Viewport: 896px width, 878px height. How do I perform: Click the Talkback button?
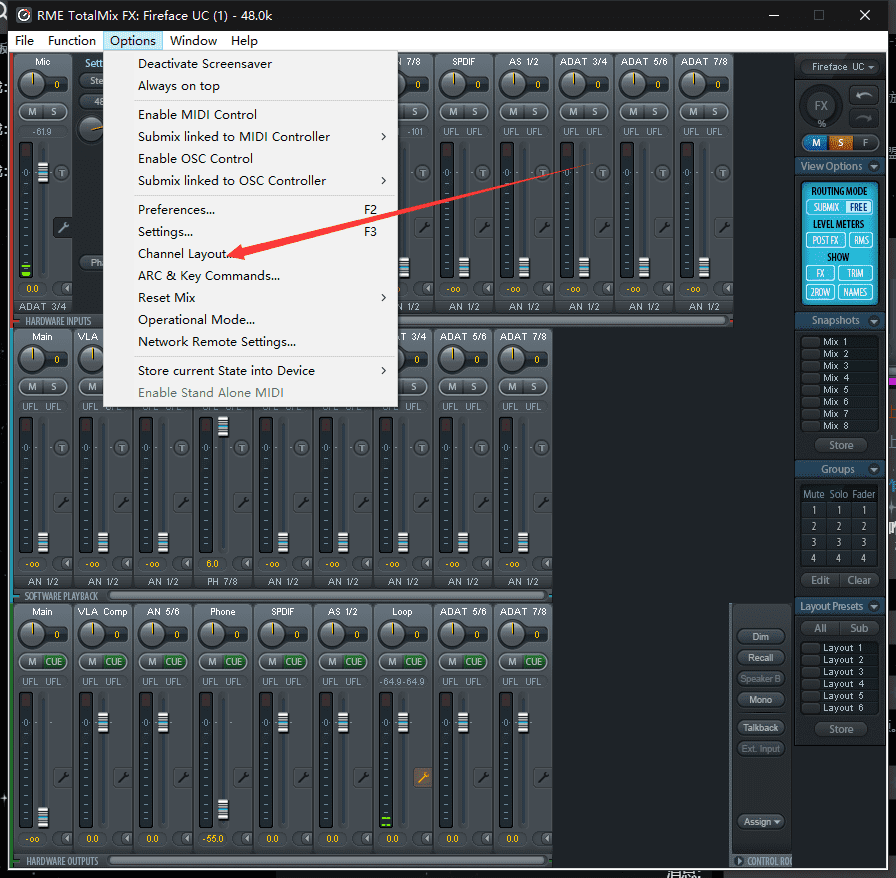pyautogui.click(x=761, y=728)
